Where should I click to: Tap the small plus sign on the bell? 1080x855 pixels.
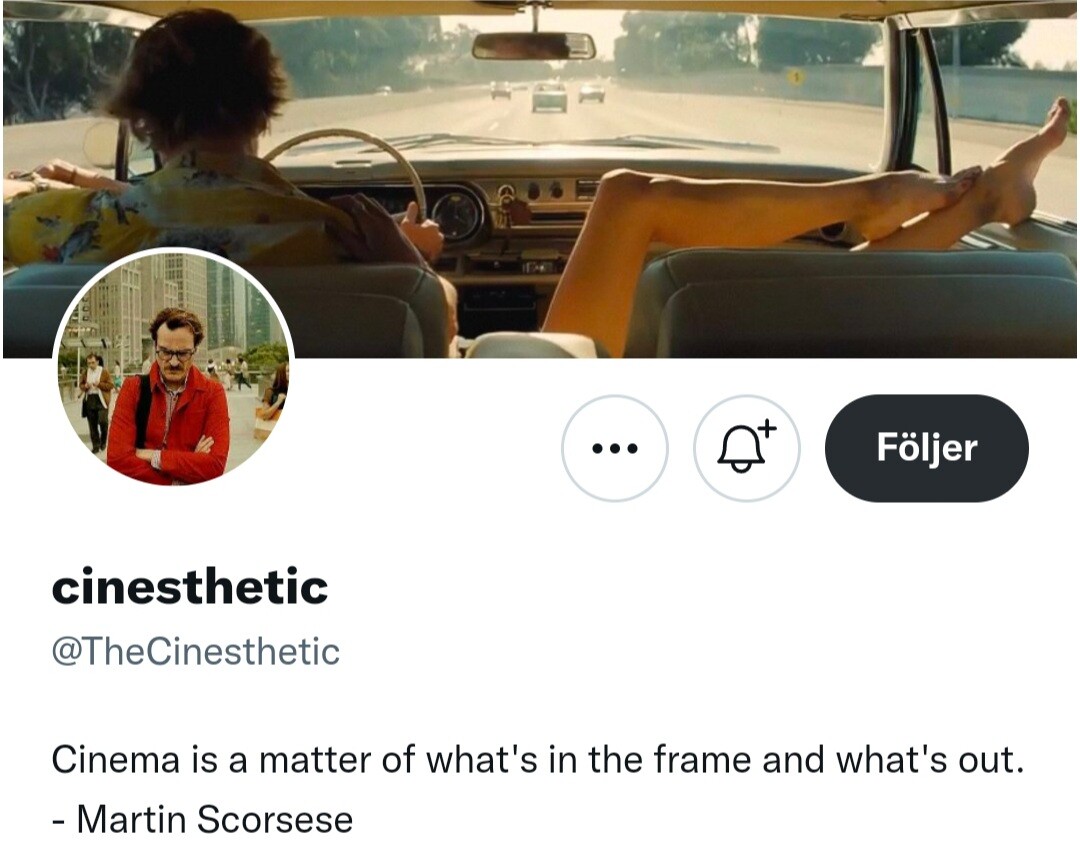pos(768,429)
